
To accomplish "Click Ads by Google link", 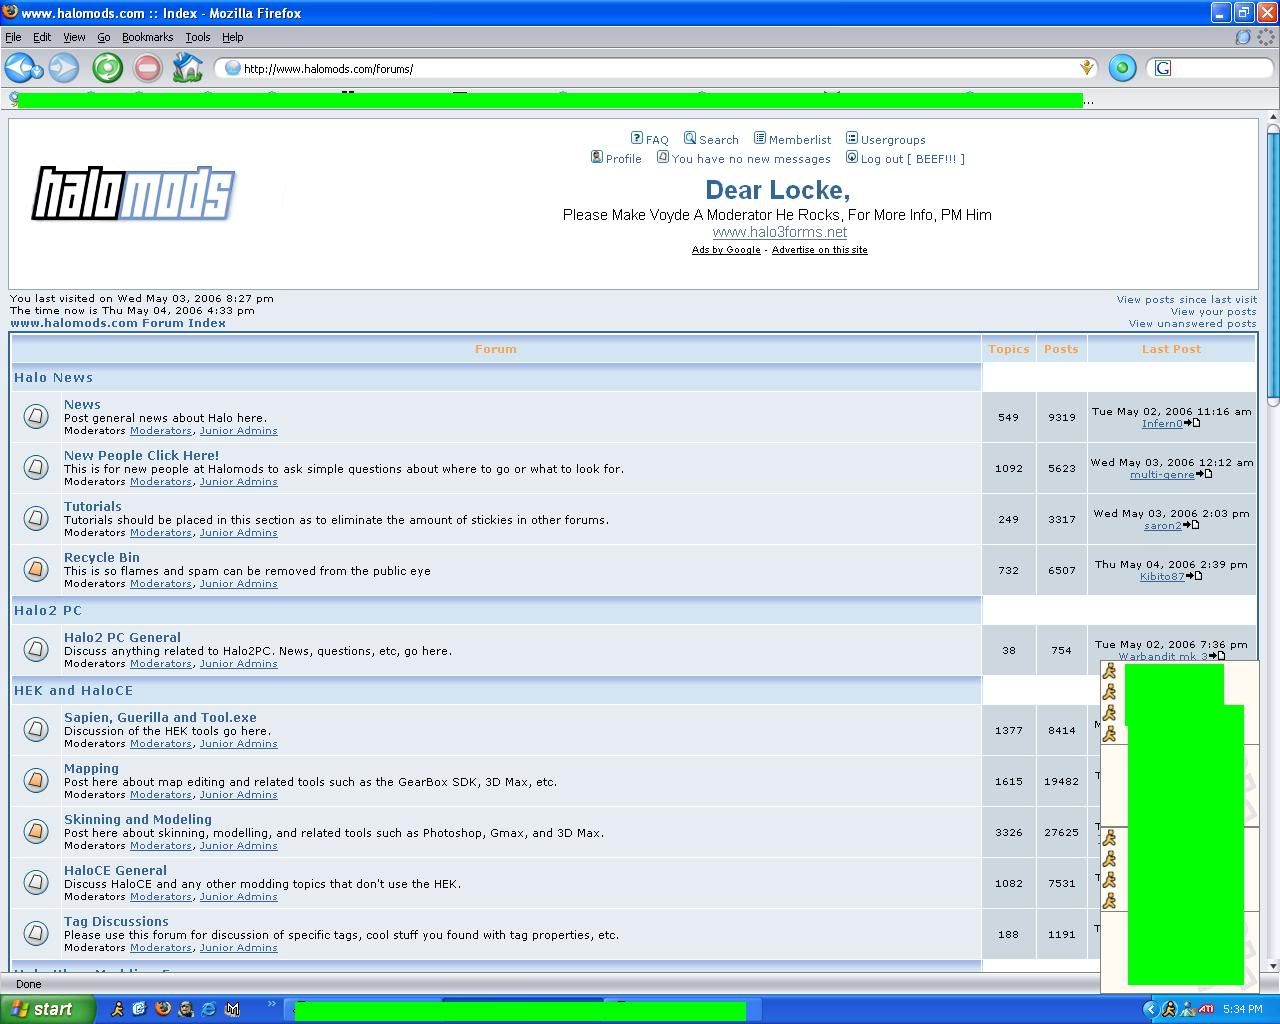I will (x=726, y=250).
